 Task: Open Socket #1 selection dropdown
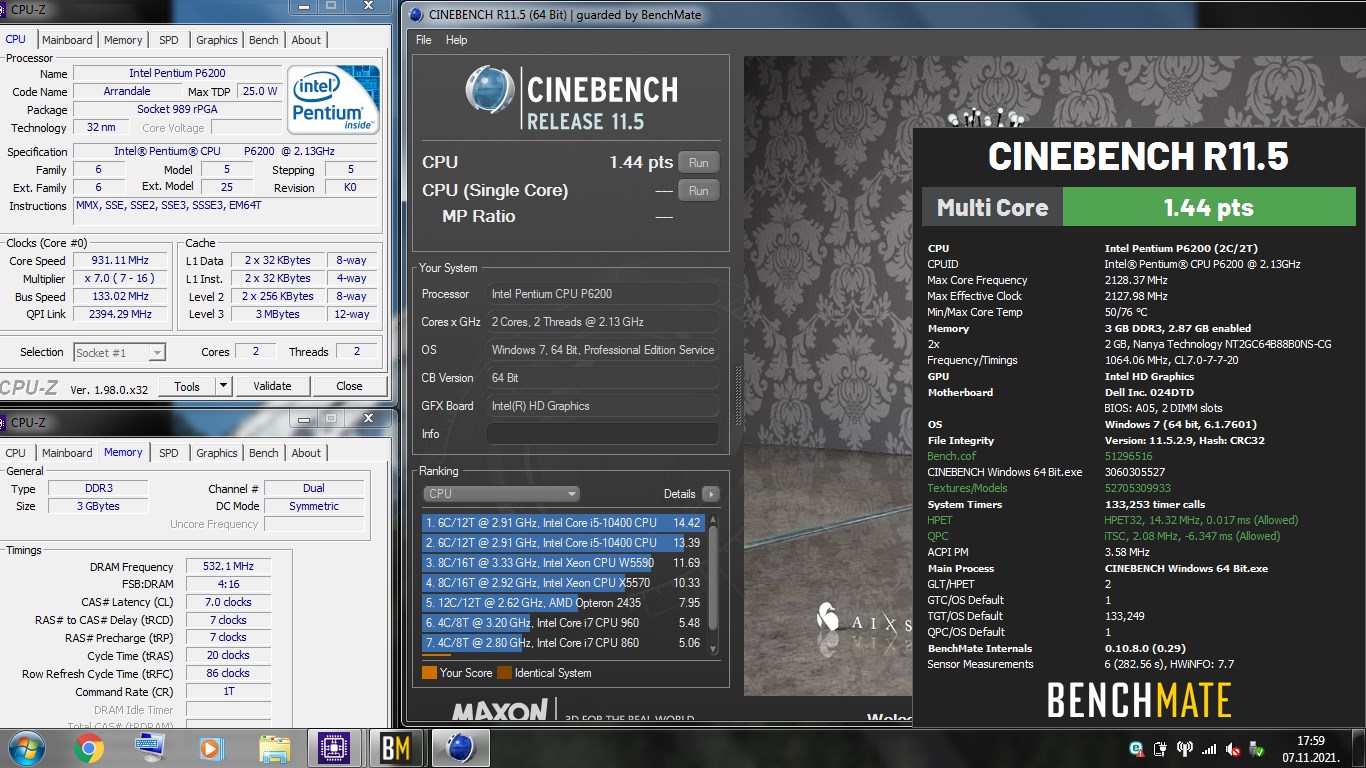119,352
